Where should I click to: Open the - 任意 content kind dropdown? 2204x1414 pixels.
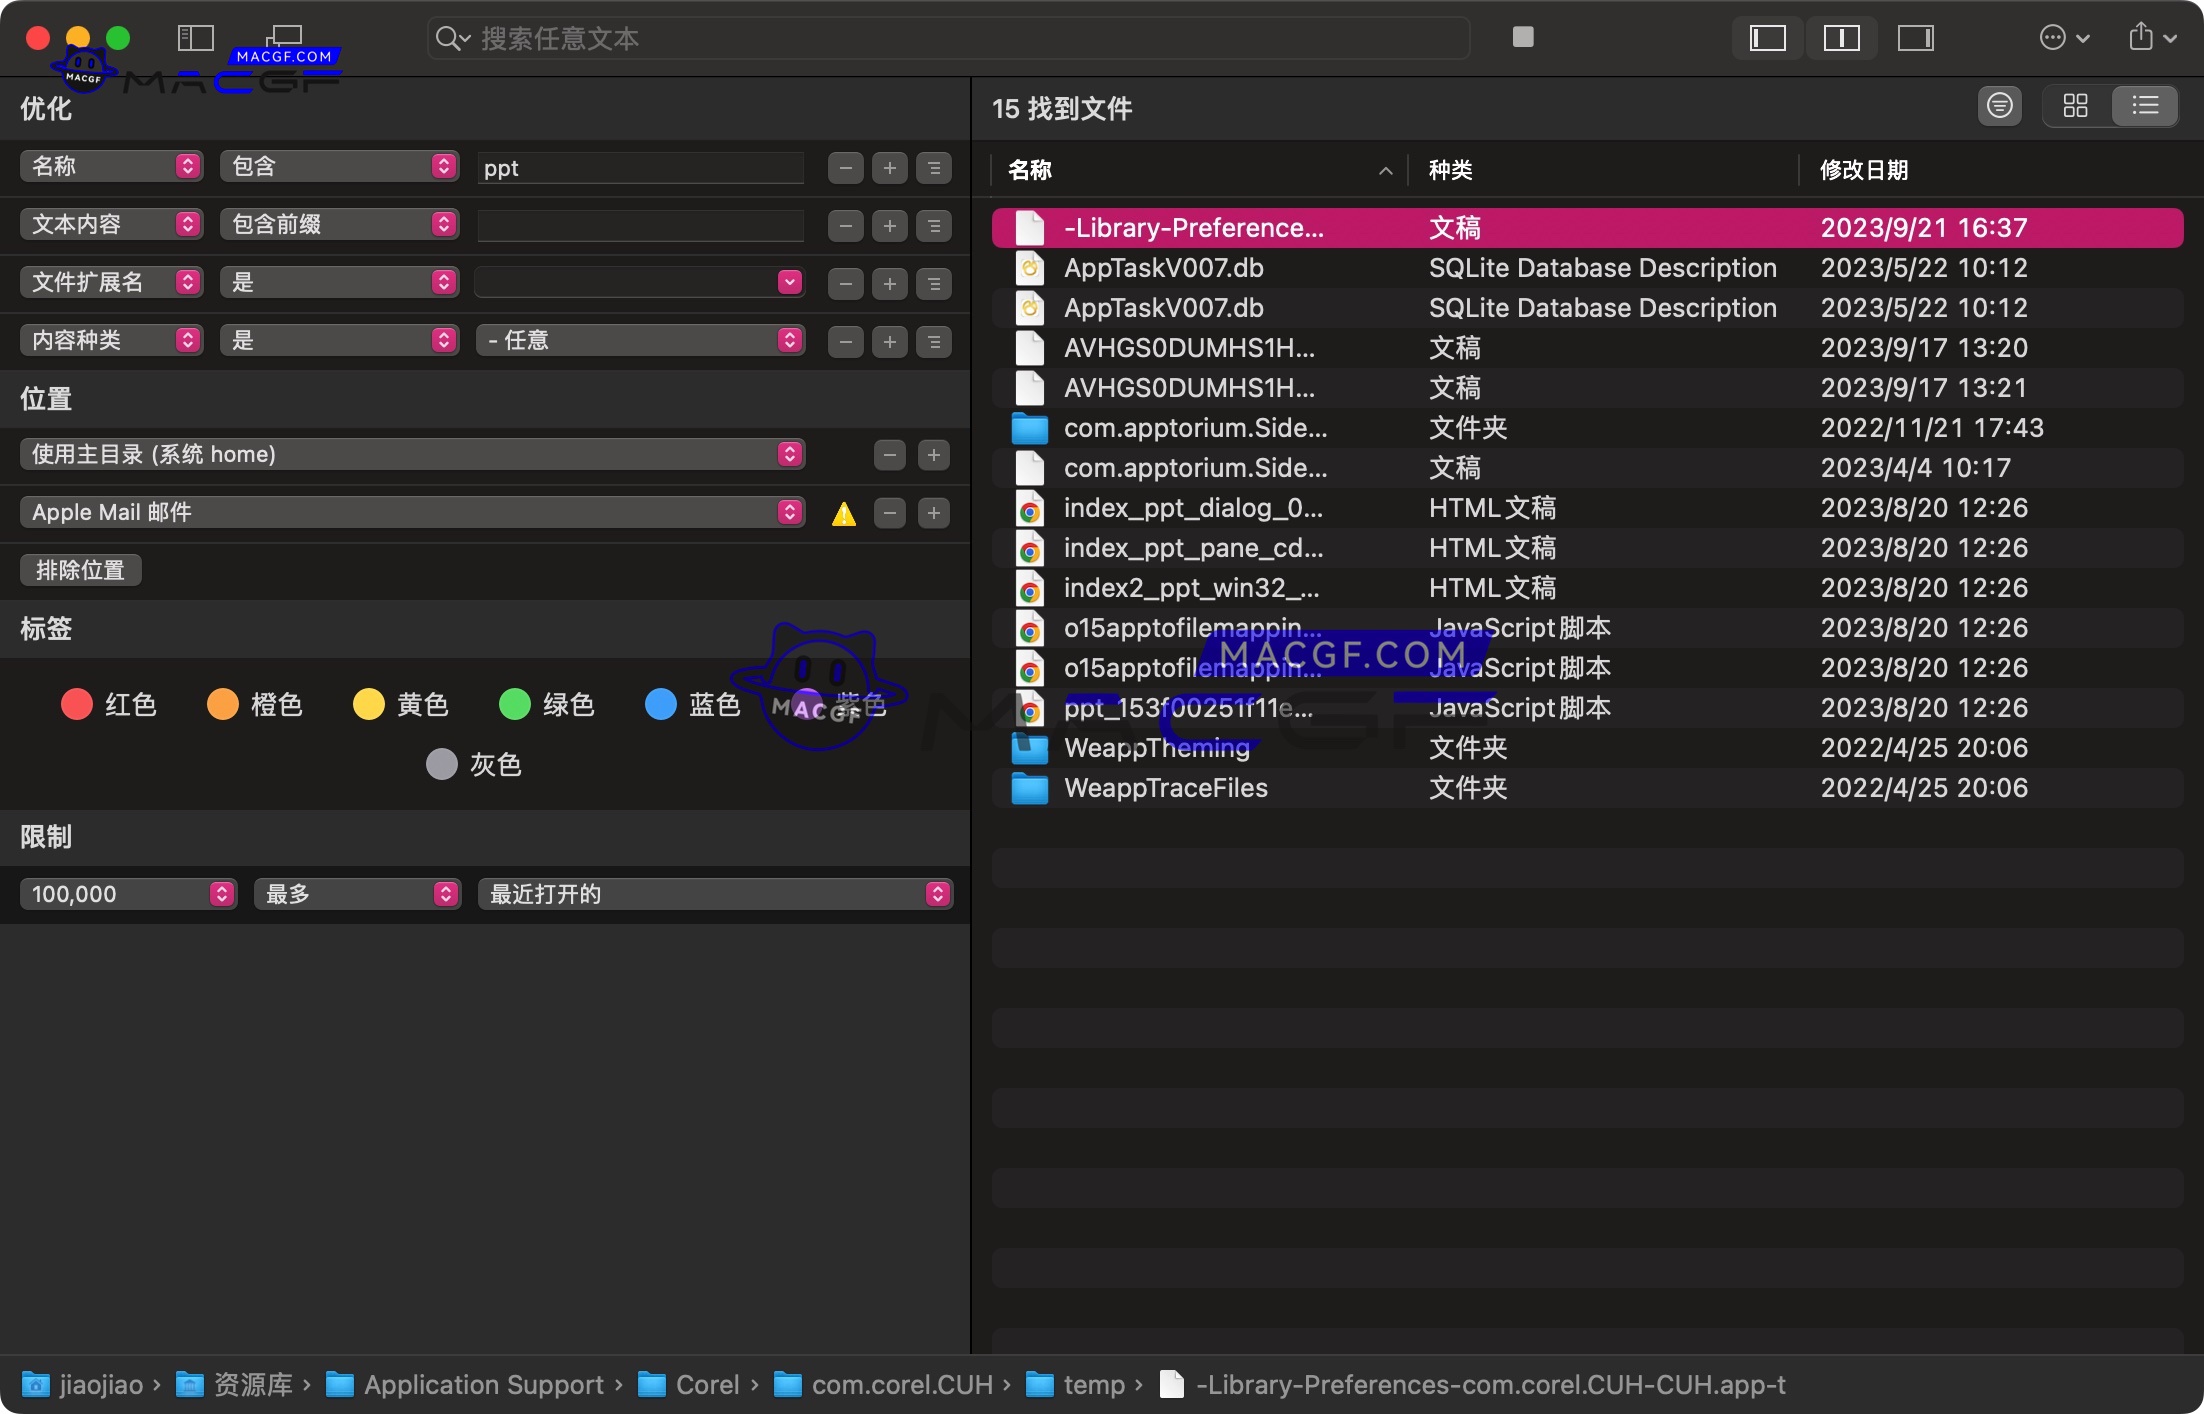(641, 340)
